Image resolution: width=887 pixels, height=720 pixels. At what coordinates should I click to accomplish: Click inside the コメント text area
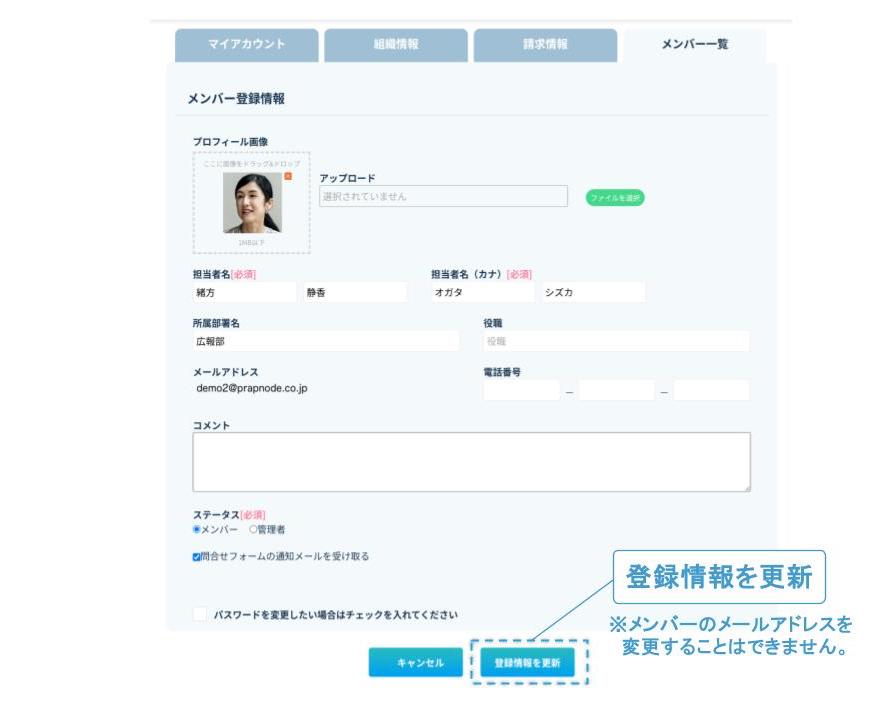point(471,462)
